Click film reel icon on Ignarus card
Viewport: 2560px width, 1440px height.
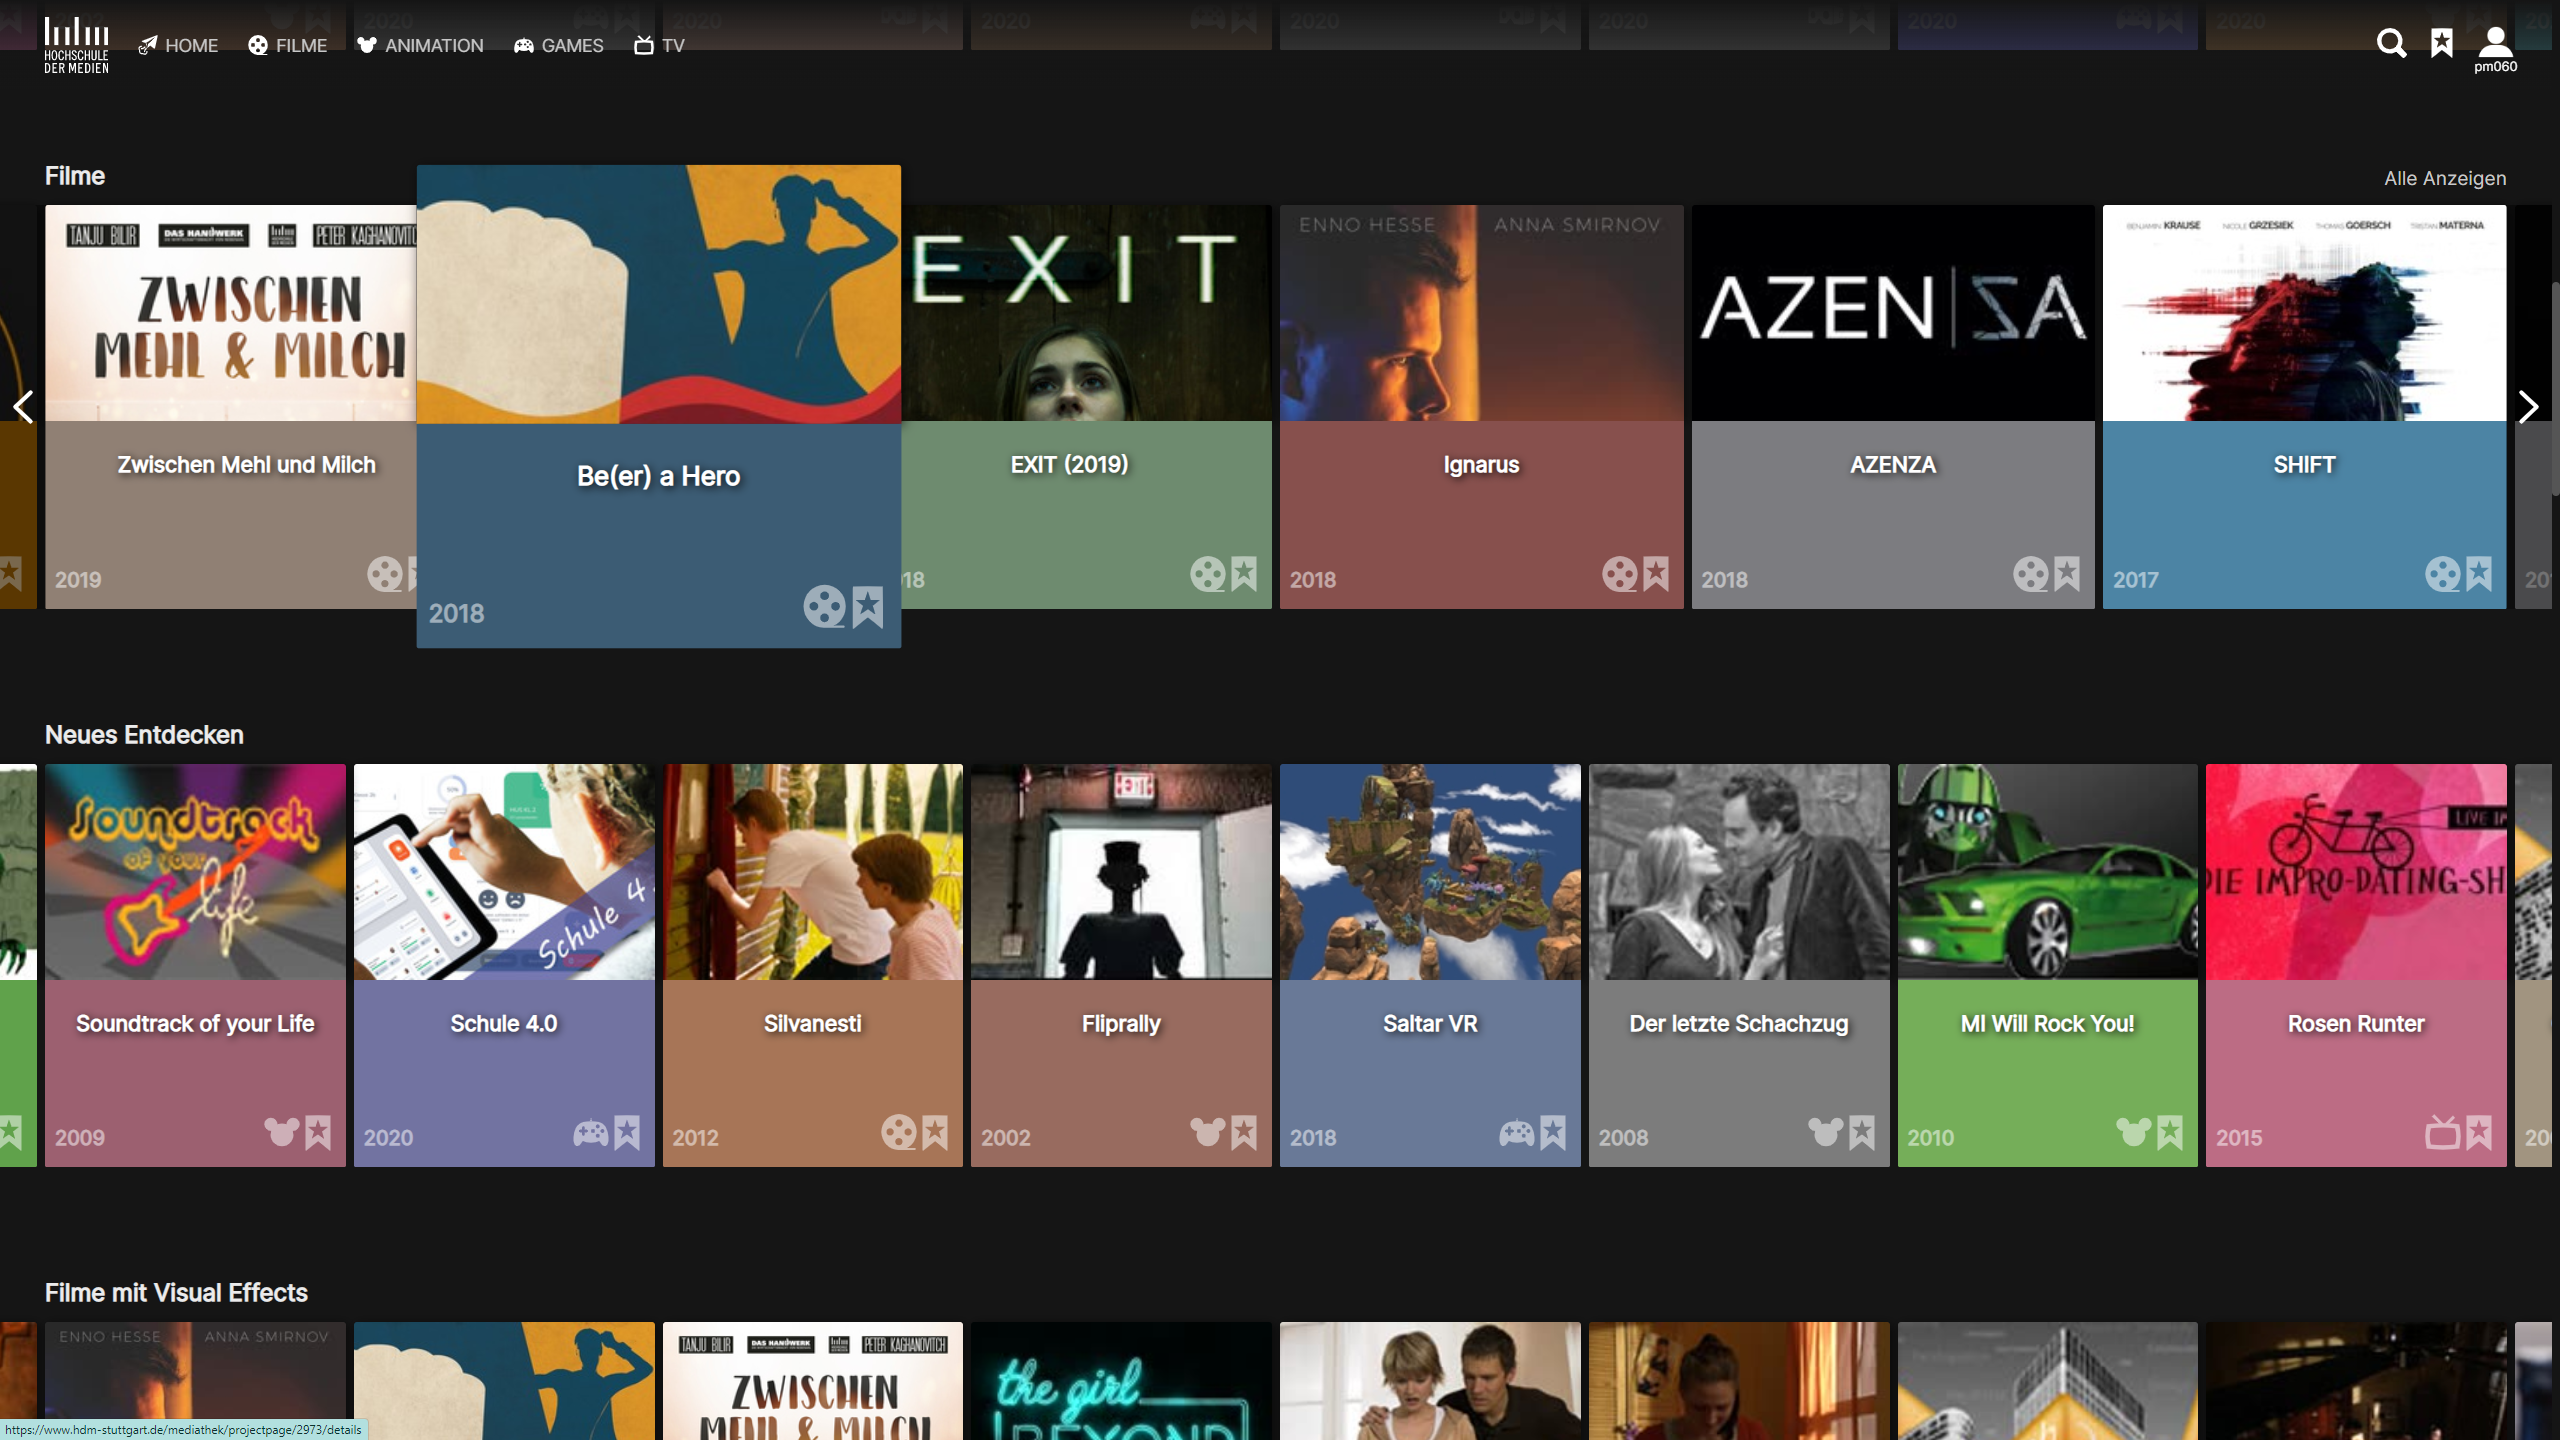coord(1620,574)
